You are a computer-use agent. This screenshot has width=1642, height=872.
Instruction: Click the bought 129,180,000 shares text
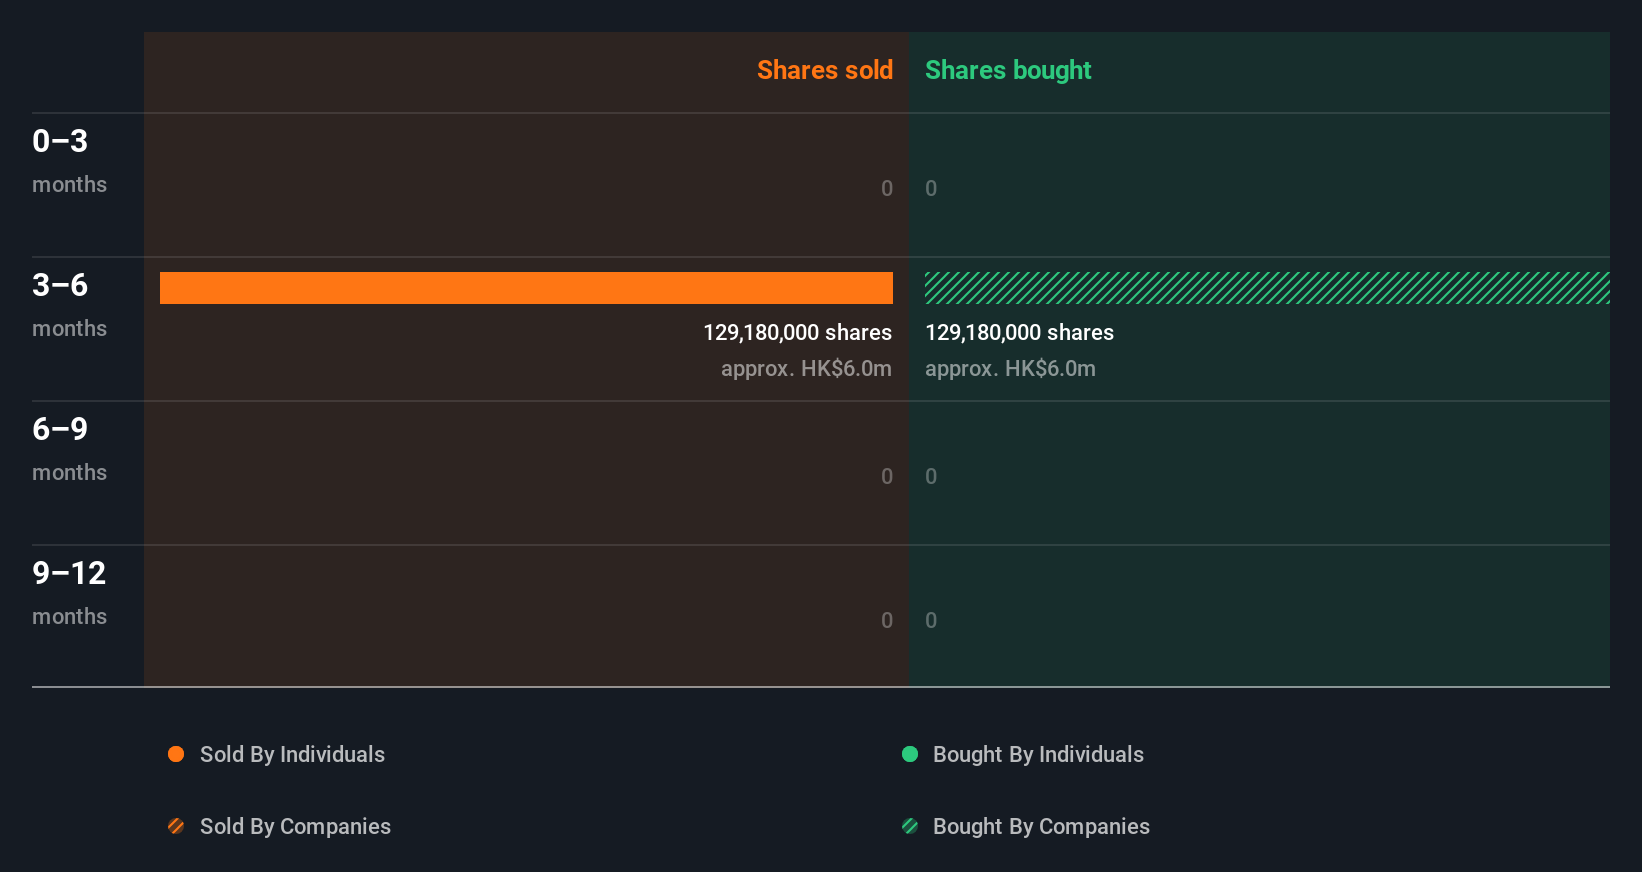(1019, 332)
